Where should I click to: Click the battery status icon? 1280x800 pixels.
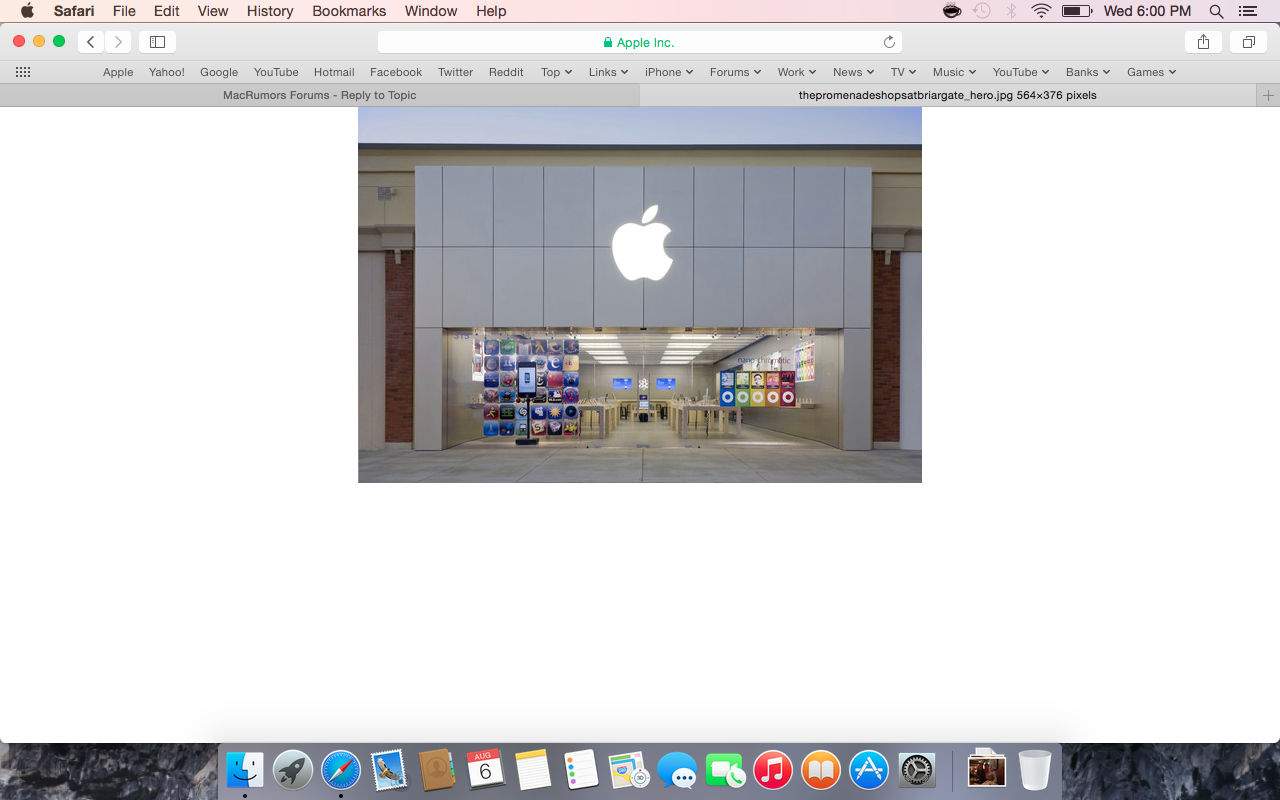pyautogui.click(x=1077, y=11)
